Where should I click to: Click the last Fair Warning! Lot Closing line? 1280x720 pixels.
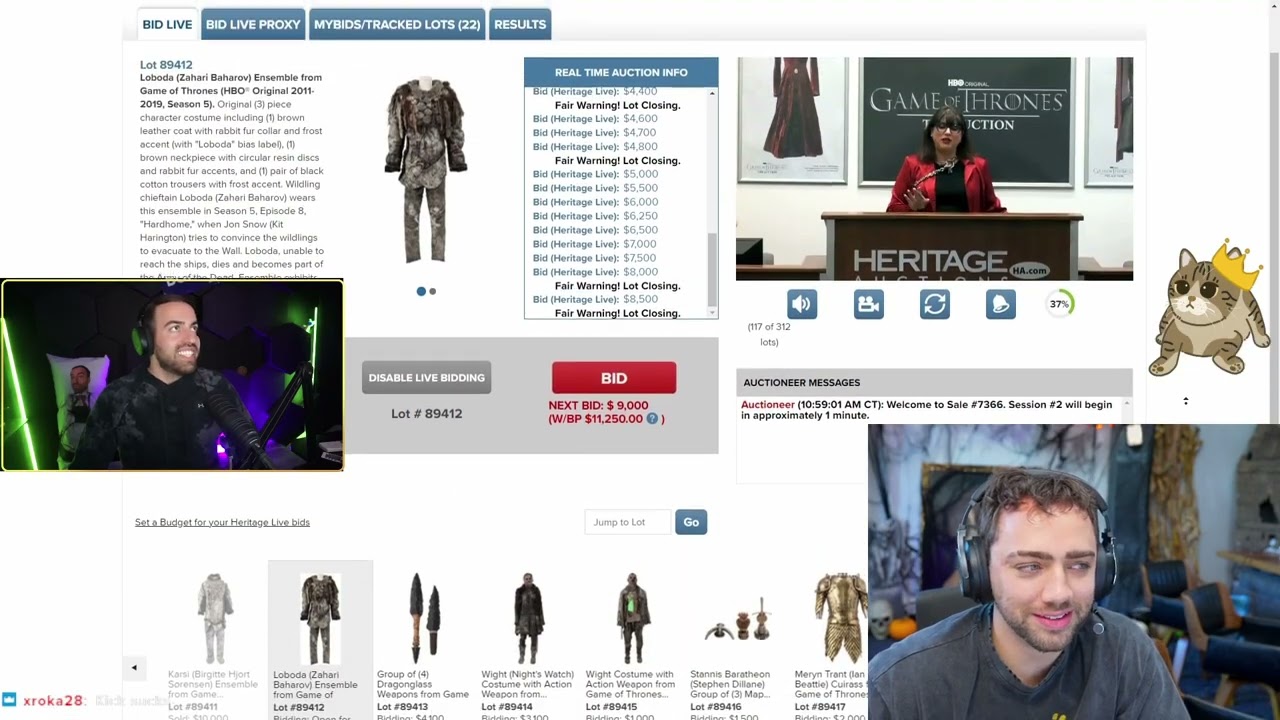click(x=617, y=313)
